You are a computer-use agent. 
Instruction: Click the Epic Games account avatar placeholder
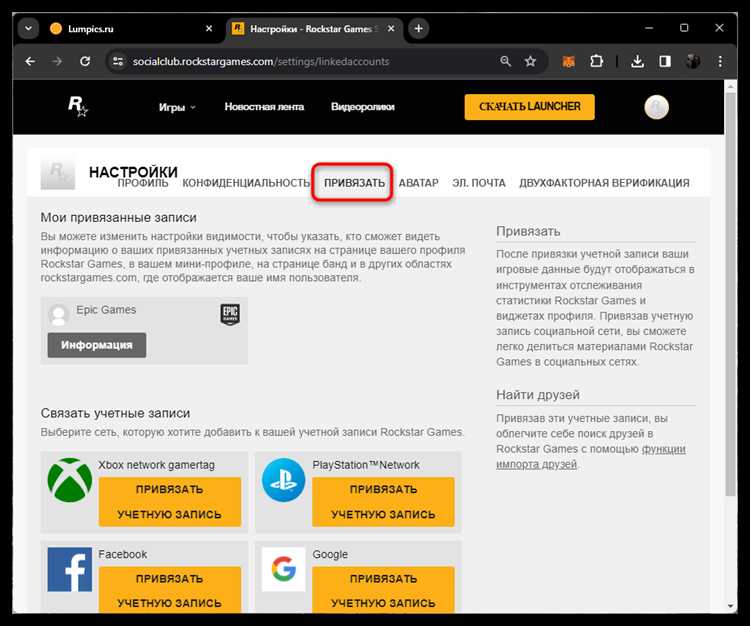pos(59,315)
